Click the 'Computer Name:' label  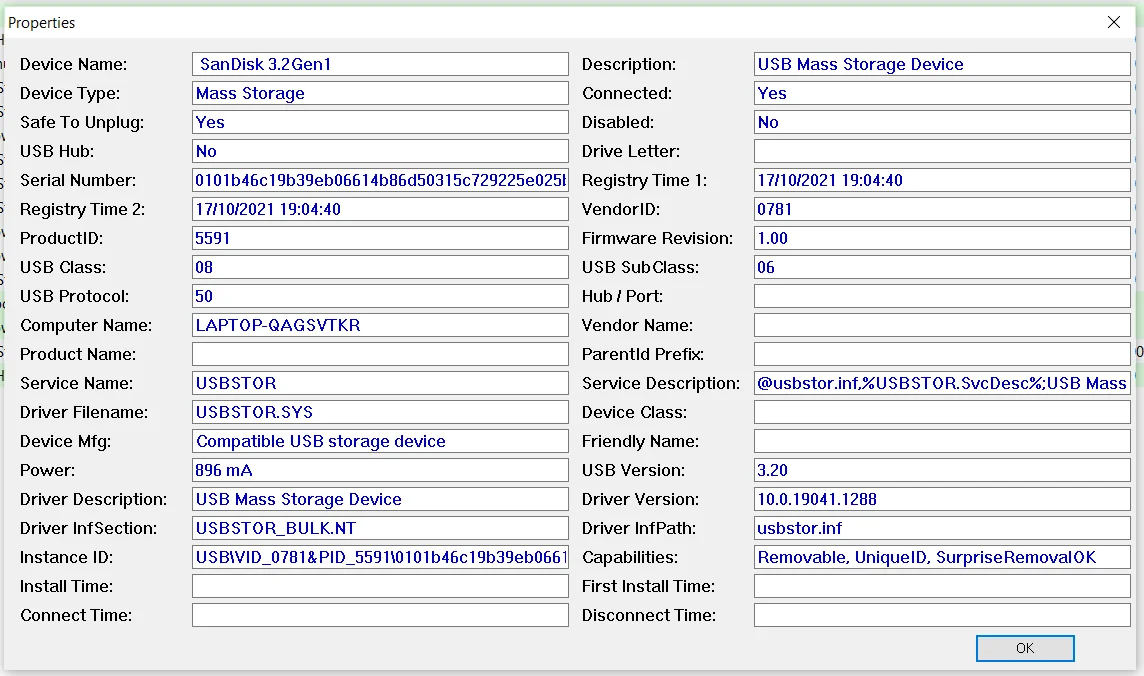point(86,326)
